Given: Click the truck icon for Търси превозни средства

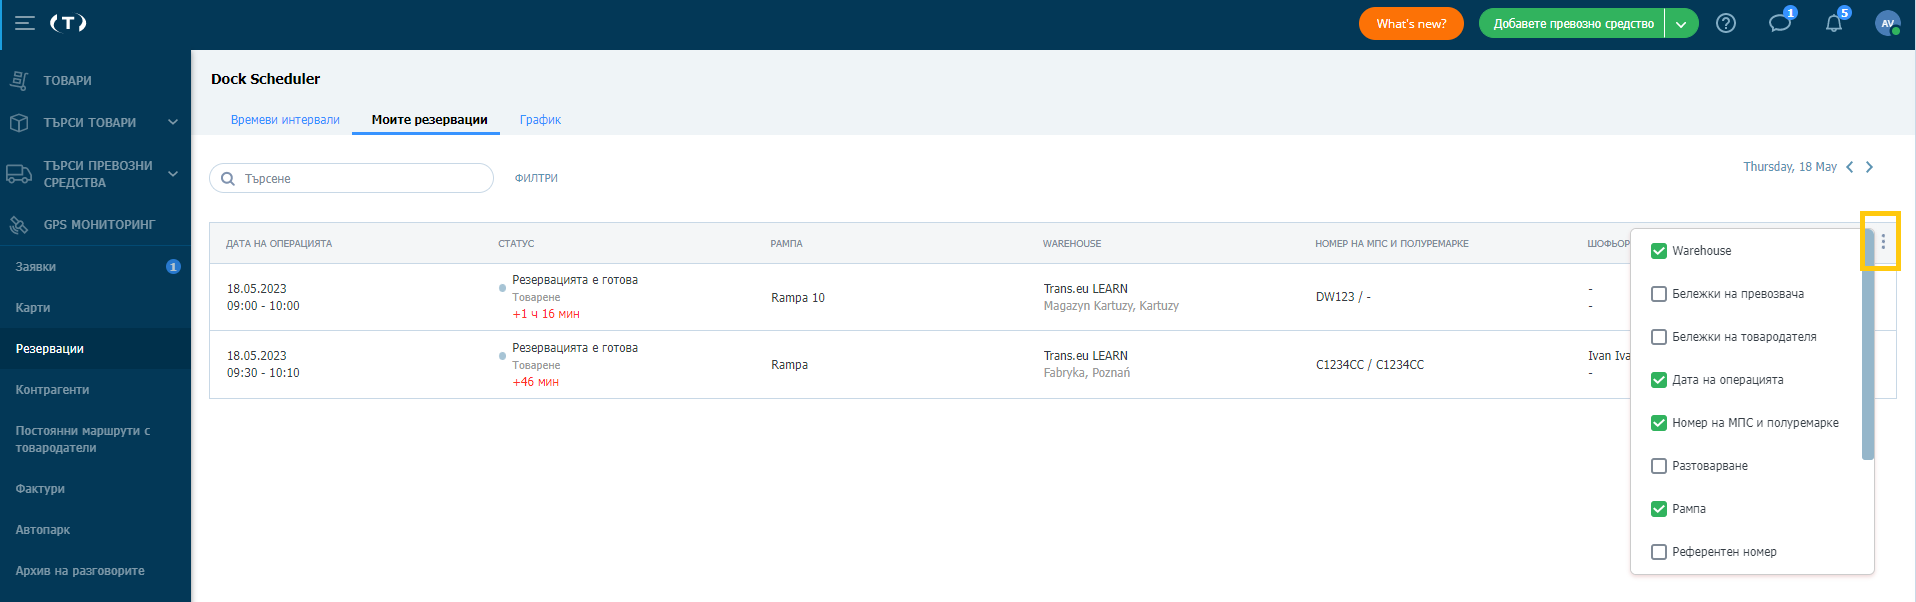Looking at the screenshot, I should click(19, 173).
